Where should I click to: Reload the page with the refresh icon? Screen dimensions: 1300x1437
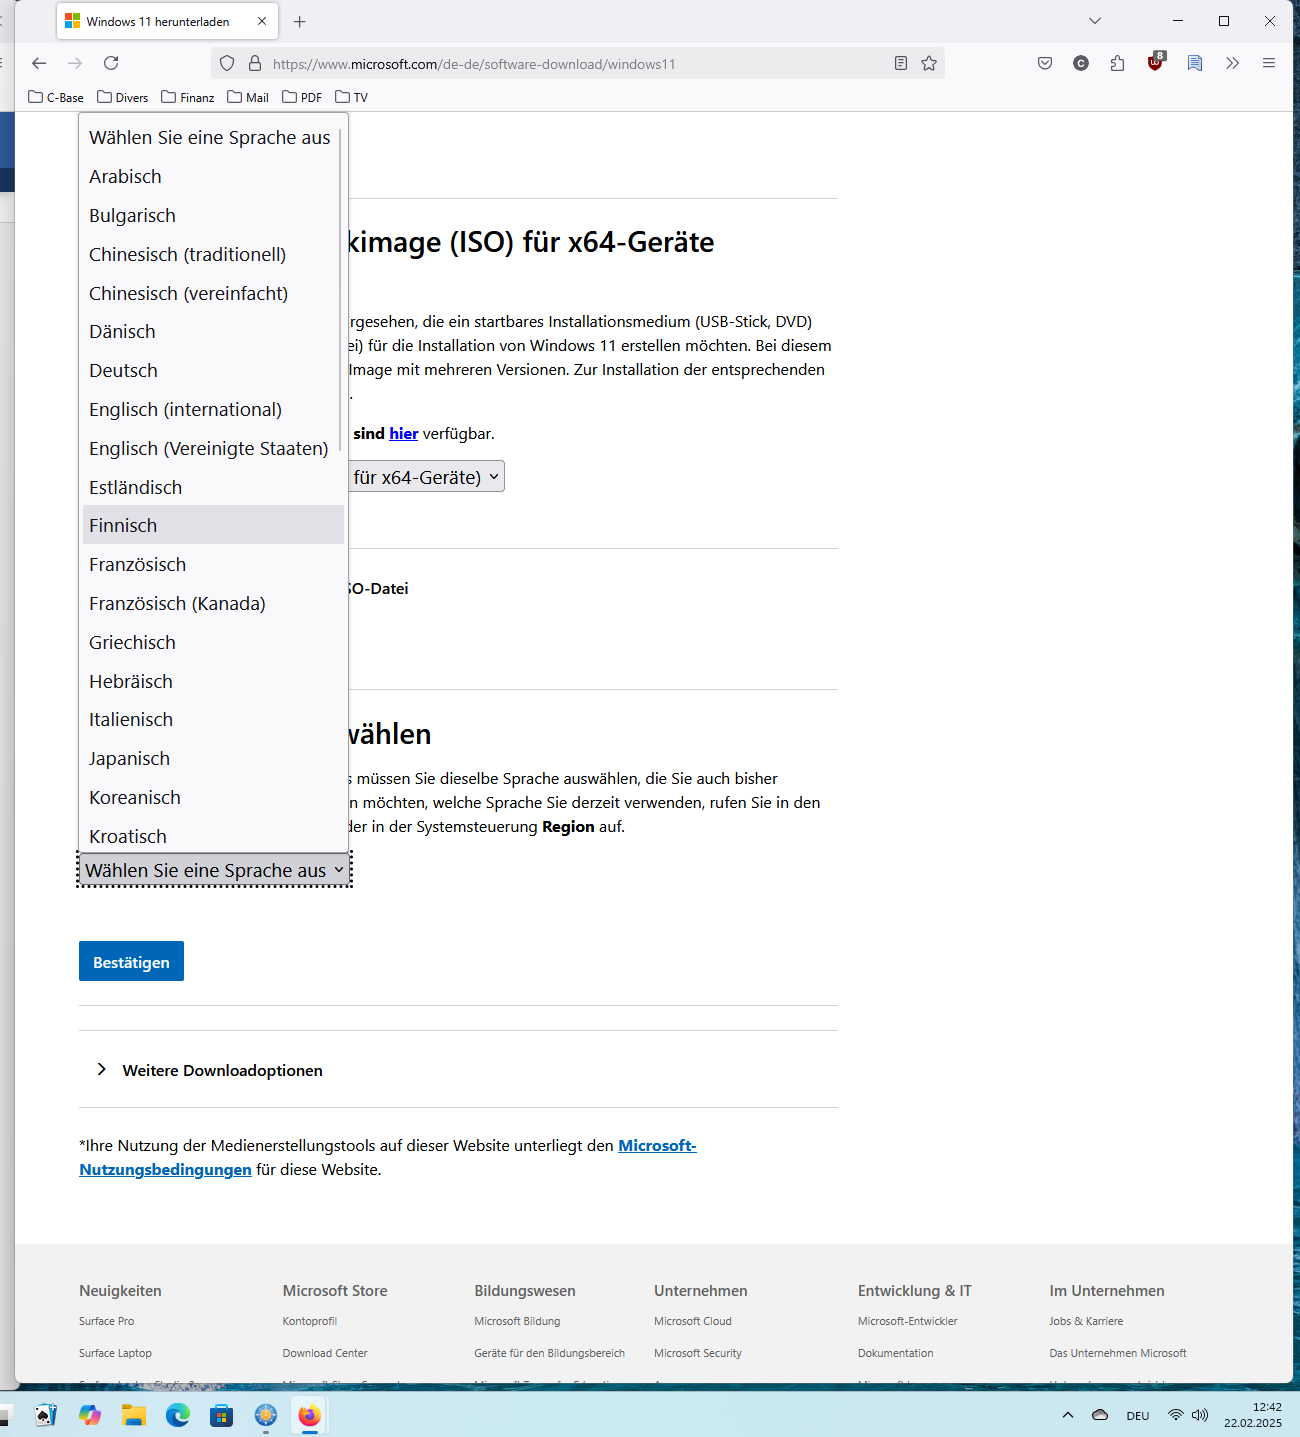[111, 63]
